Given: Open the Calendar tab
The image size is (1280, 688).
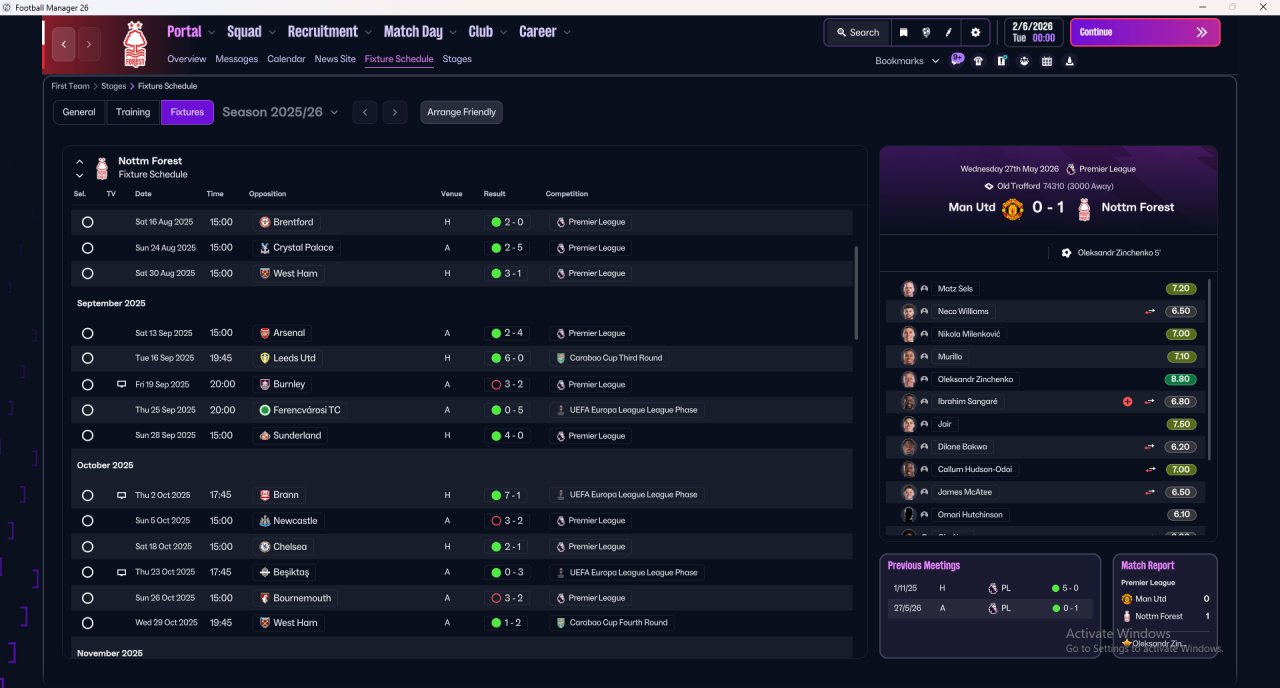Looking at the screenshot, I should 286,59.
